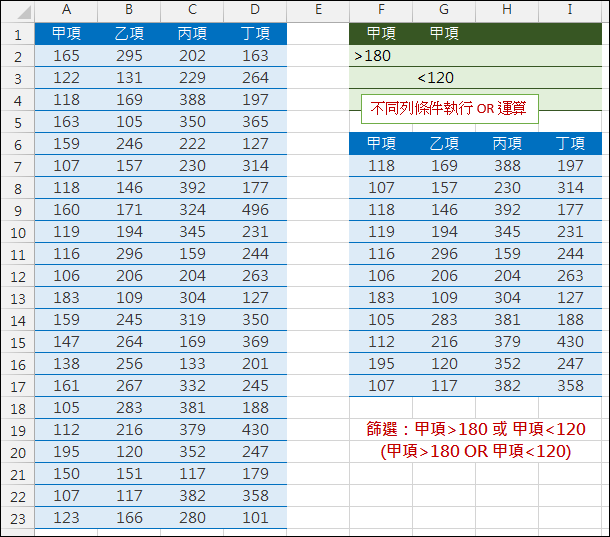Select empty cell E1
This screenshot has height=537, width=610.
(318, 34)
